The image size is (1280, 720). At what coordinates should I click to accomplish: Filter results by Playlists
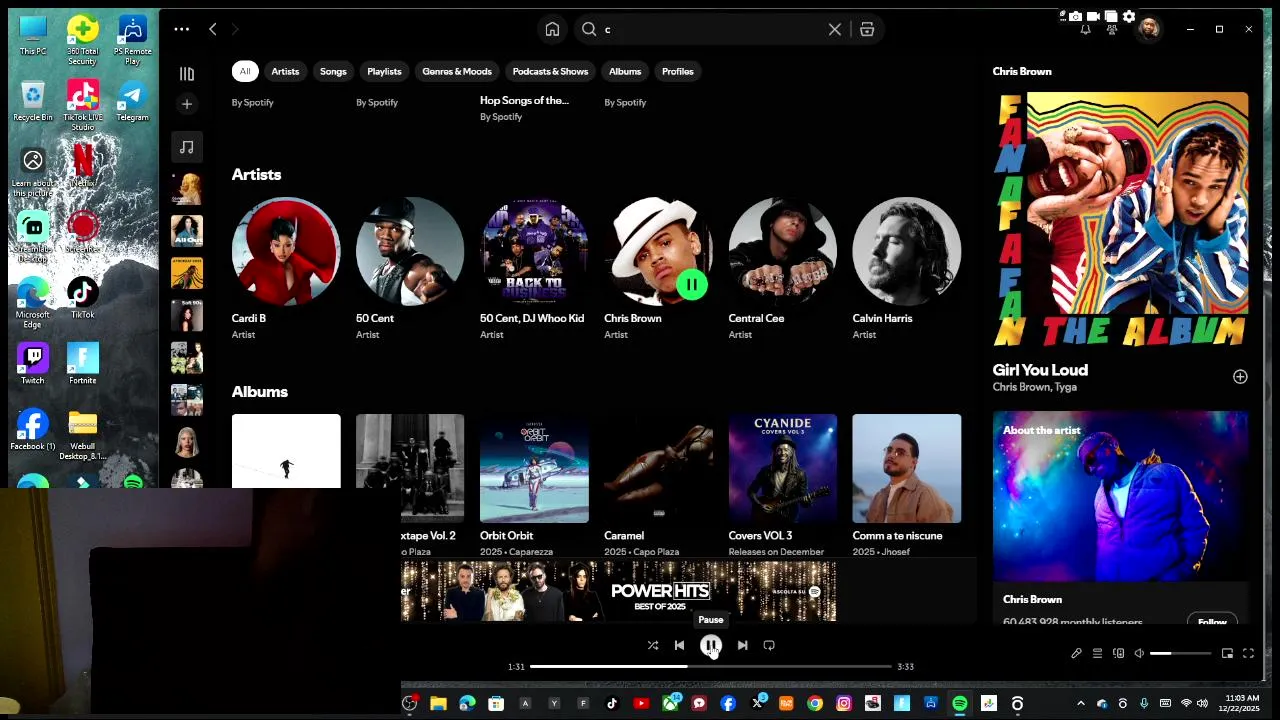pyautogui.click(x=384, y=71)
